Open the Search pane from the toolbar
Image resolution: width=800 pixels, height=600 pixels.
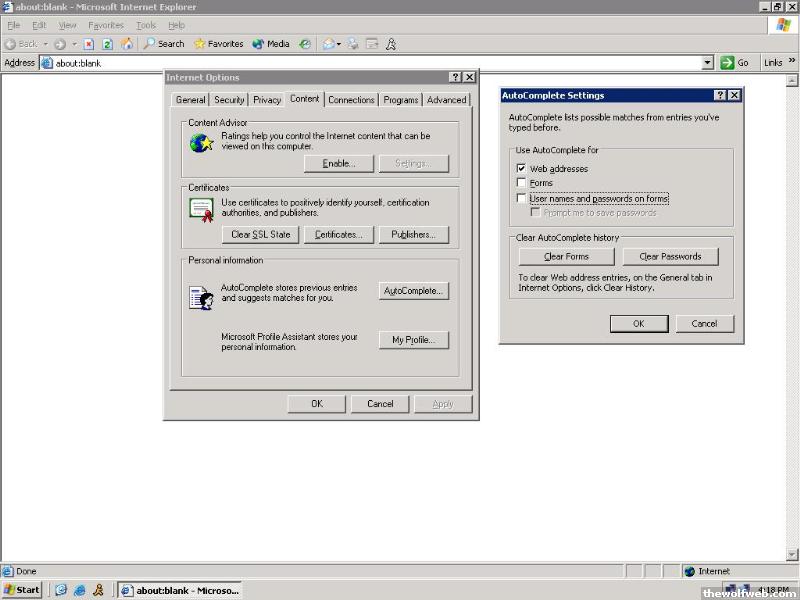click(x=164, y=44)
